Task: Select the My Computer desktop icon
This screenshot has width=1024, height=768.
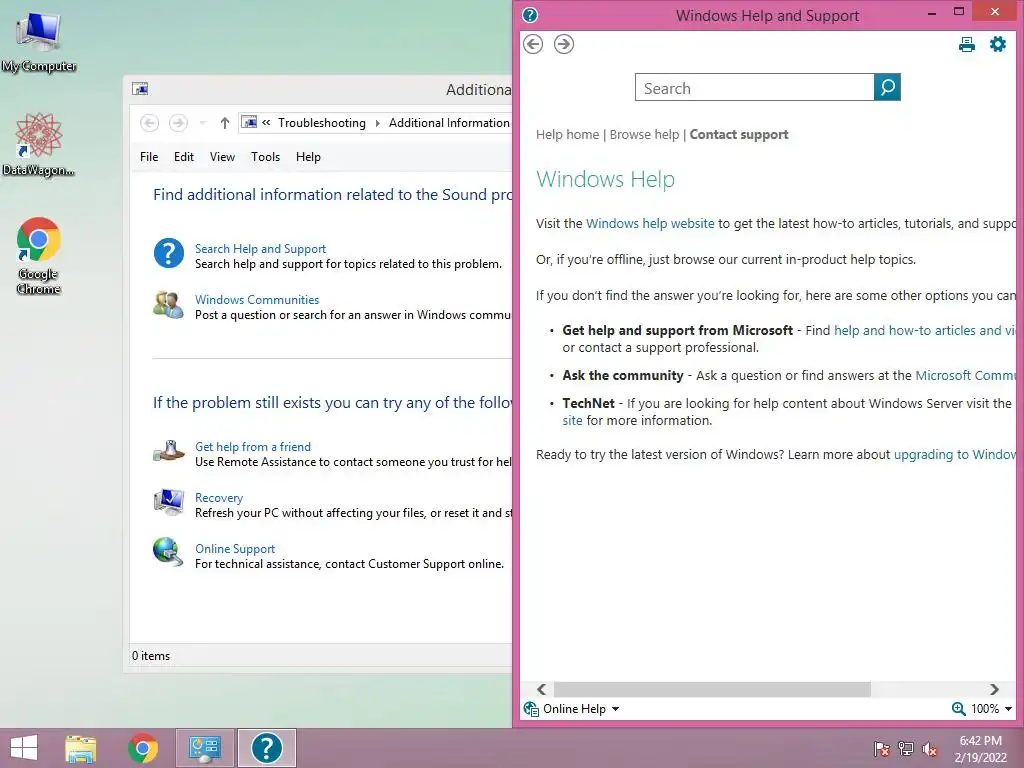Action: [x=39, y=42]
